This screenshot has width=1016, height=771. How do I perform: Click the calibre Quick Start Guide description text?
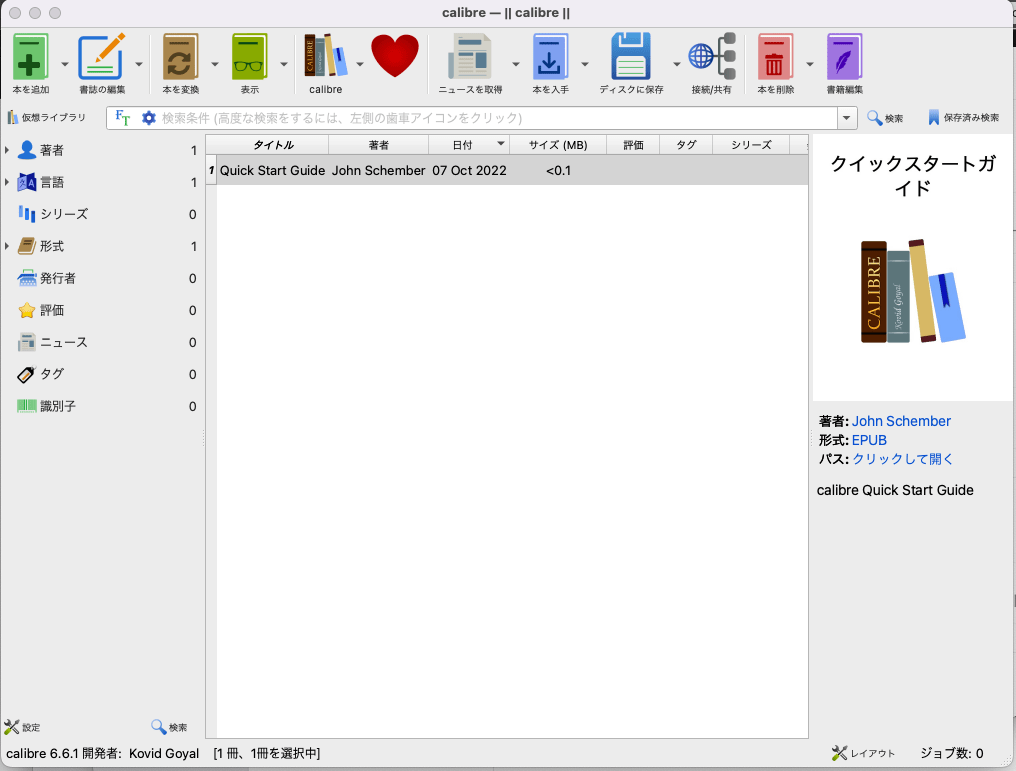(x=895, y=490)
